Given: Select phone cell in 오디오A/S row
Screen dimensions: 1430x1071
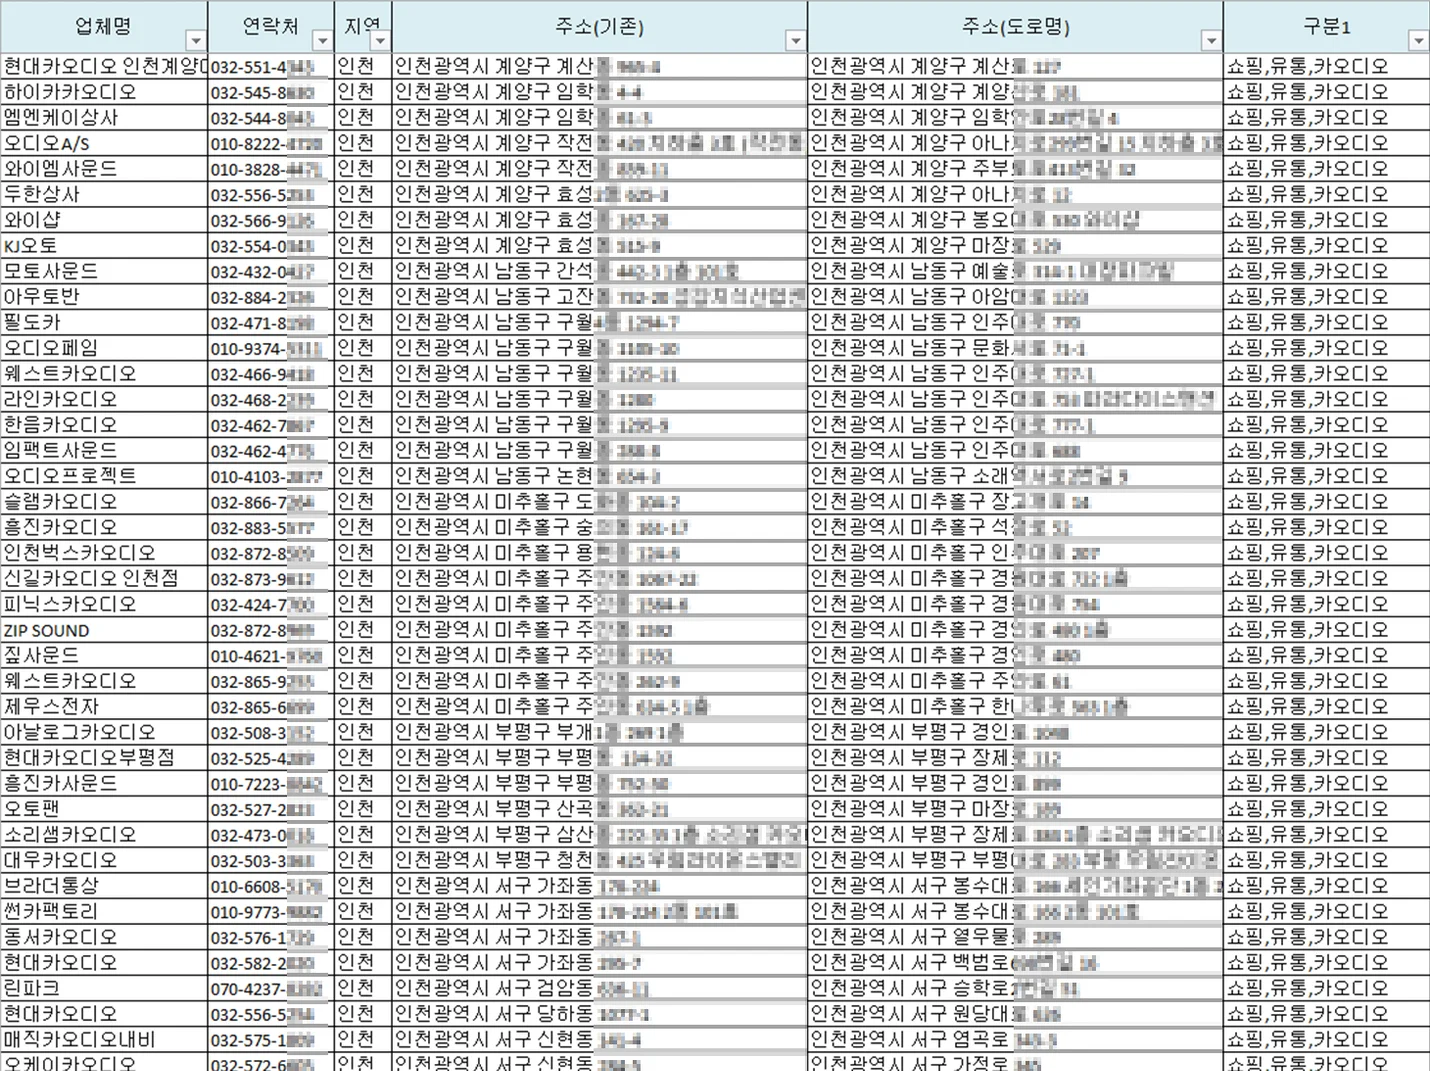Looking at the screenshot, I should [x=271, y=143].
